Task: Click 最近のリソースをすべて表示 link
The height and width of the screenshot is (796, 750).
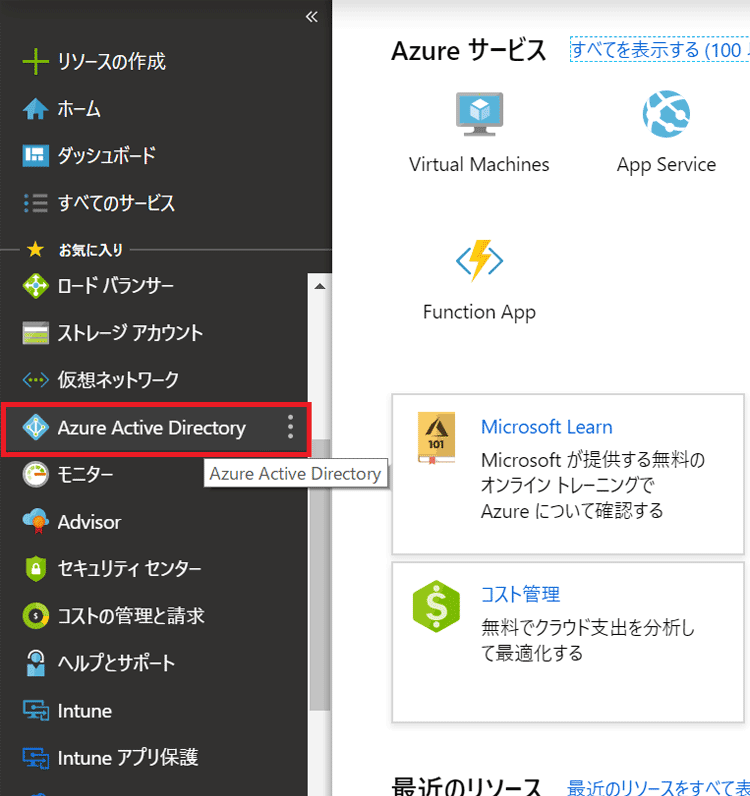Action: [x=658, y=787]
